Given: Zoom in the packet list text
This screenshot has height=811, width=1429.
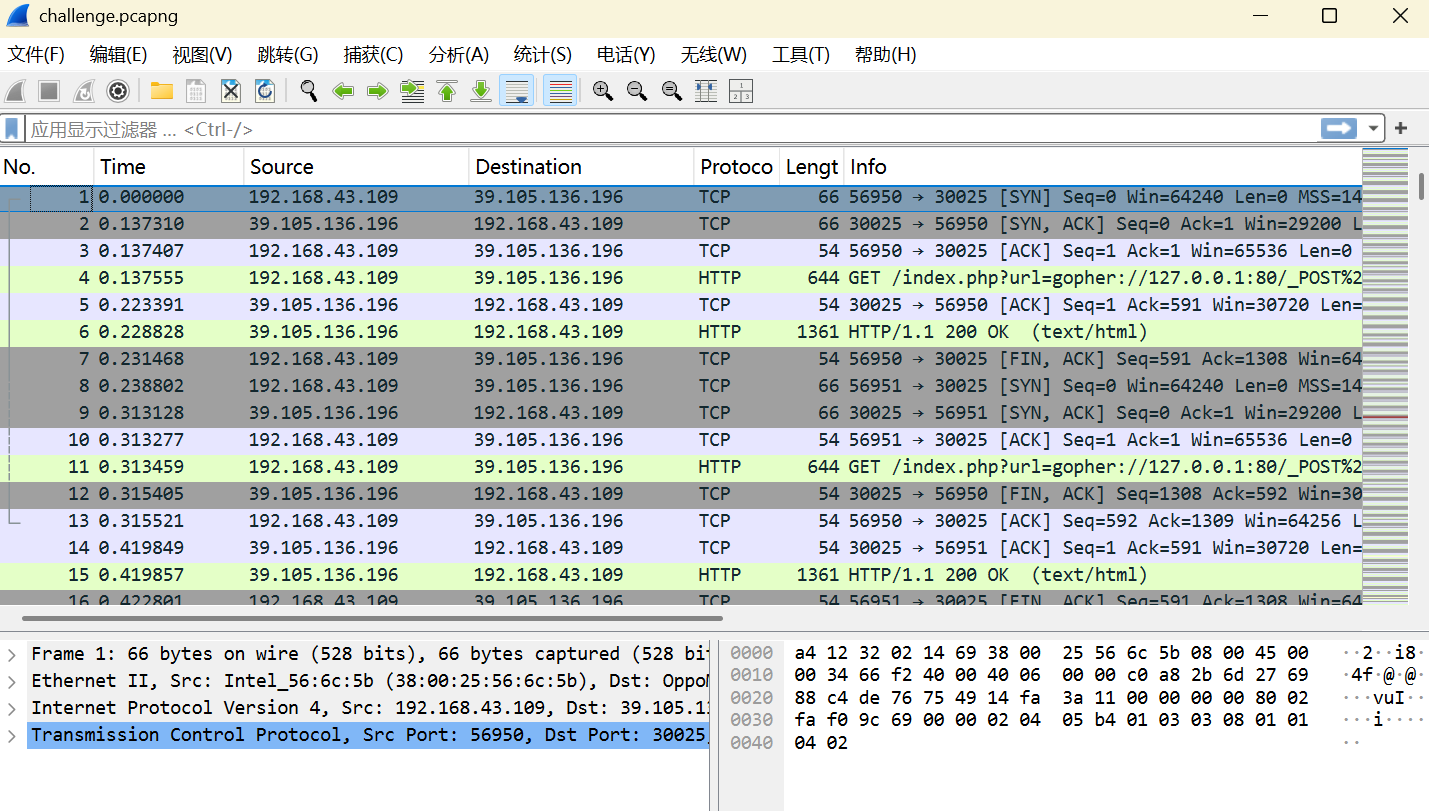Looking at the screenshot, I should (x=602, y=91).
